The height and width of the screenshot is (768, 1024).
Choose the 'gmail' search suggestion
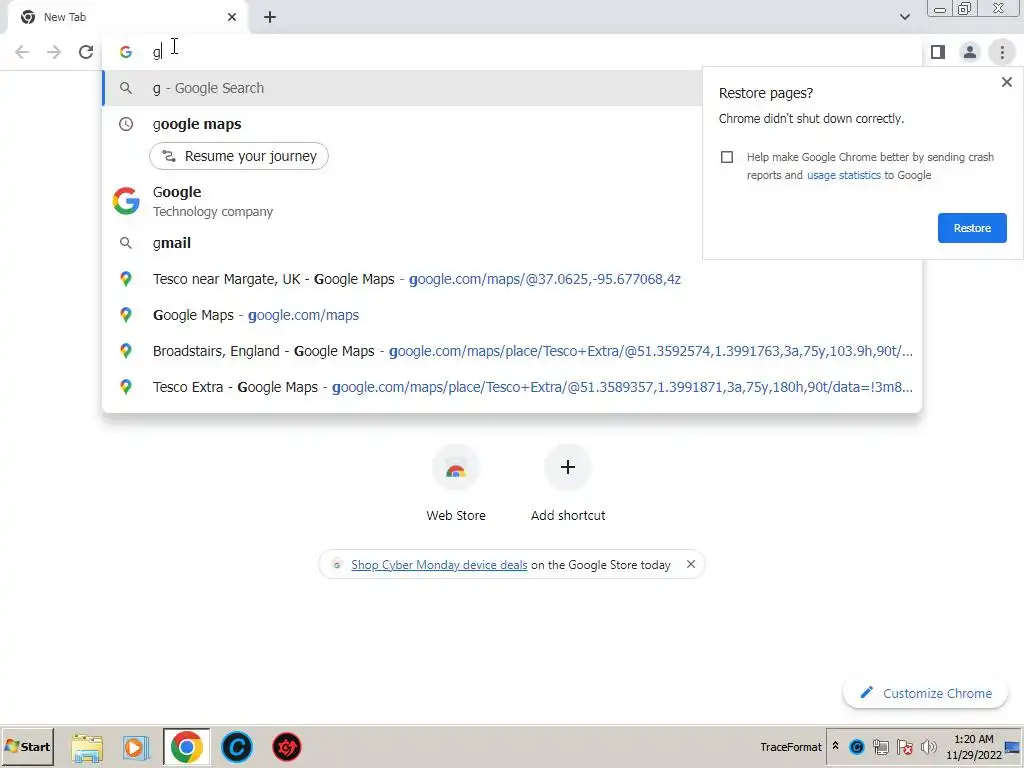coord(403,243)
